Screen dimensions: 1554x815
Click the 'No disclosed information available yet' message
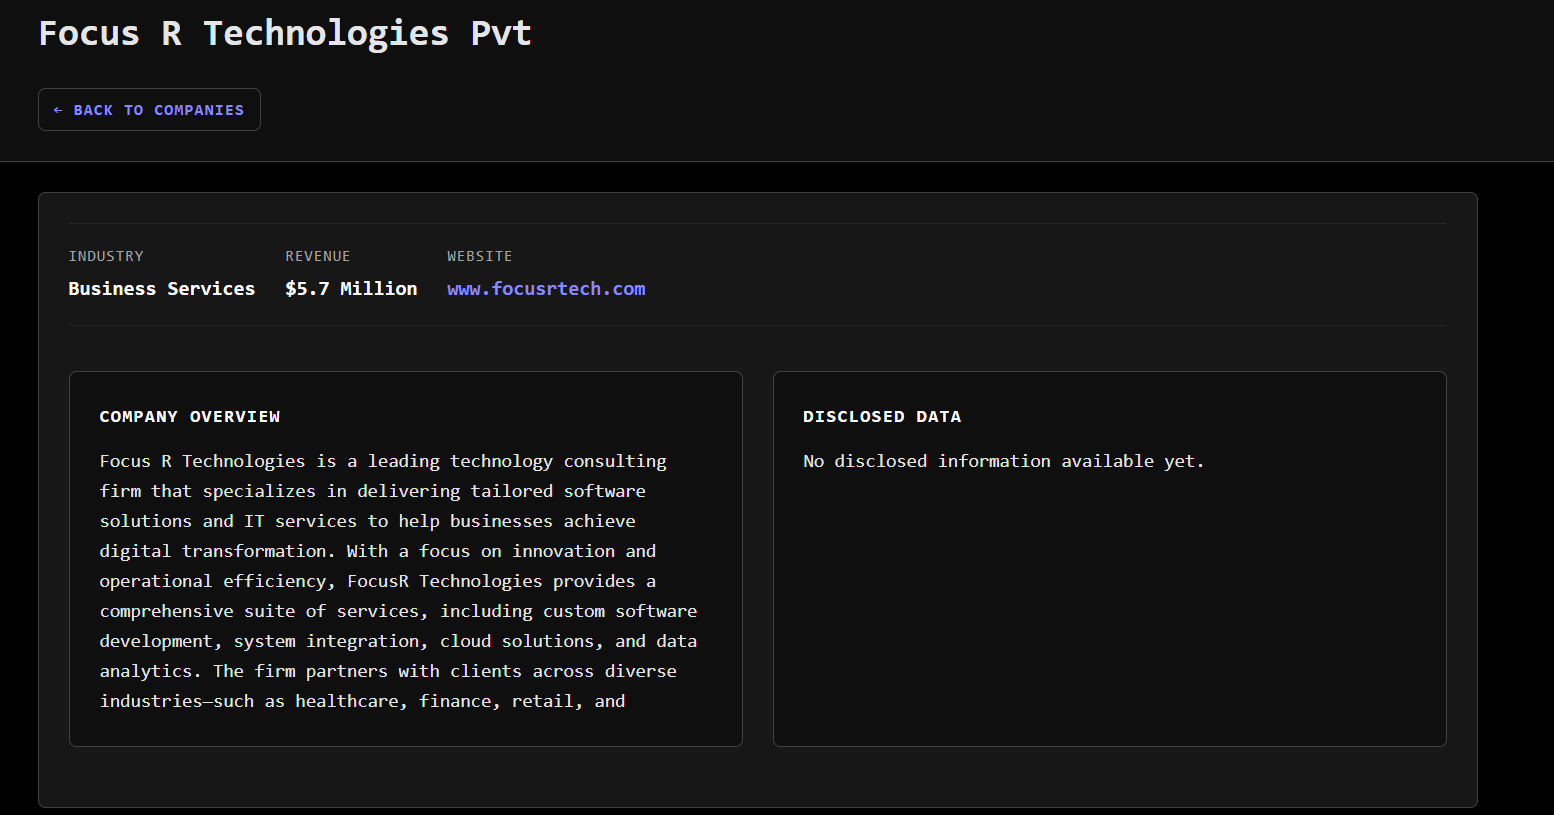1003,461
